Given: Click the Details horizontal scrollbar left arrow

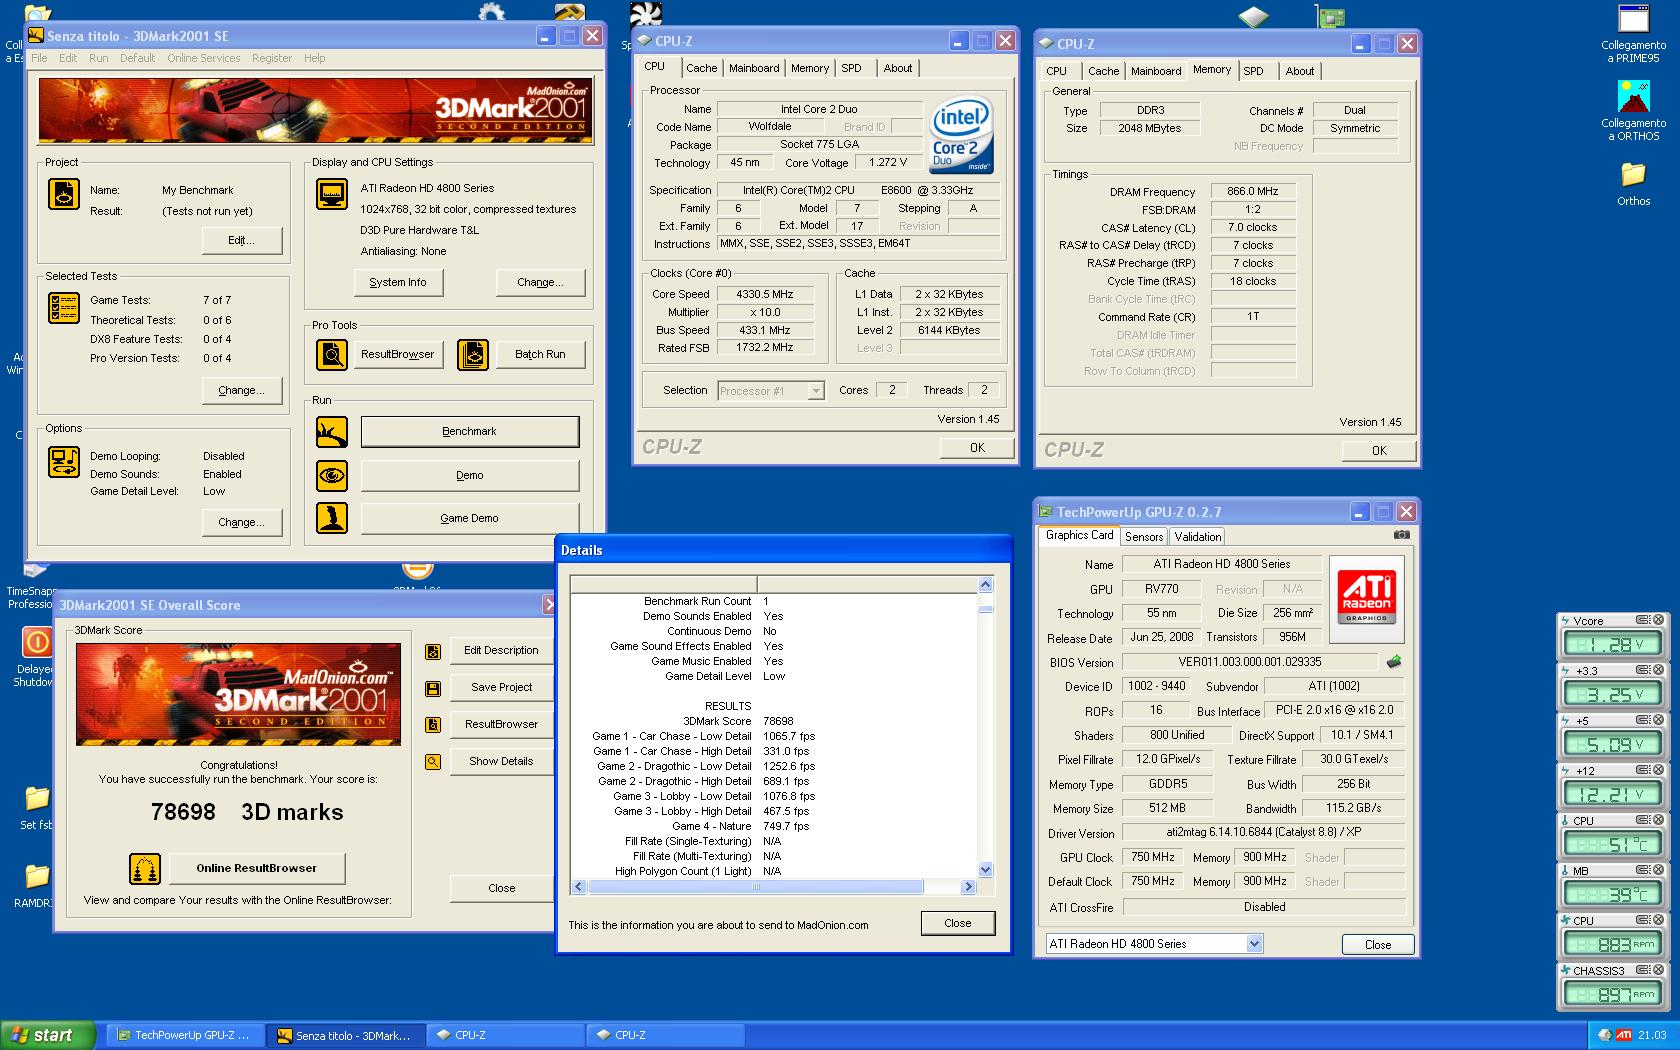Looking at the screenshot, I should [579, 887].
